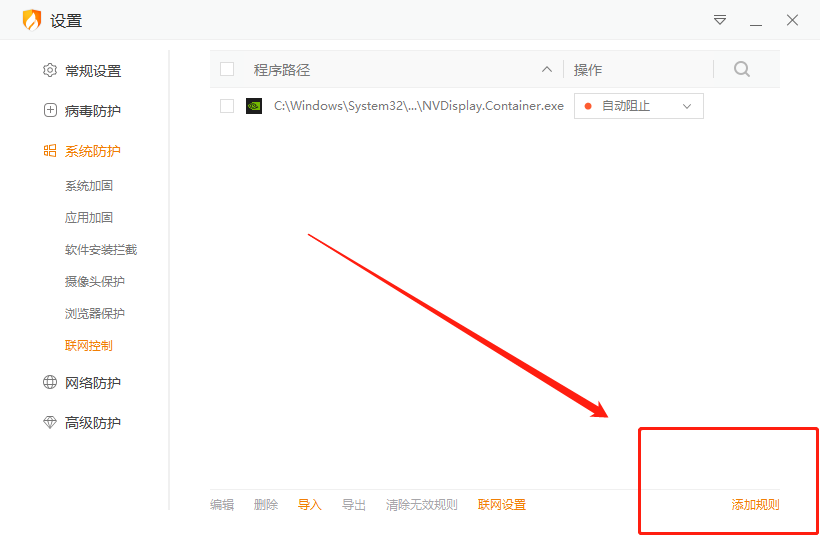Click the 常规设置 gear icon

pyautogui.click(x=50, y=70)
